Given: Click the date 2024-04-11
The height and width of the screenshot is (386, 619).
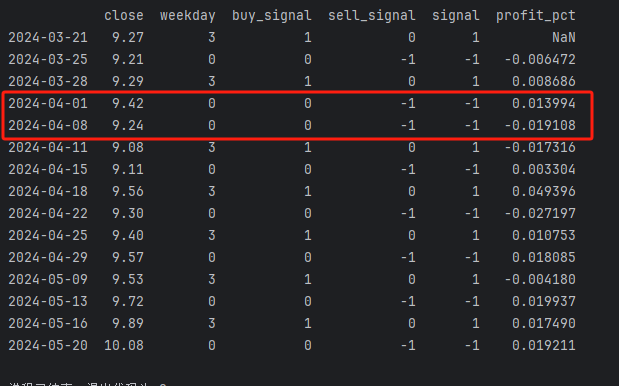Looking at the screenshot, I should coord(48,148).
